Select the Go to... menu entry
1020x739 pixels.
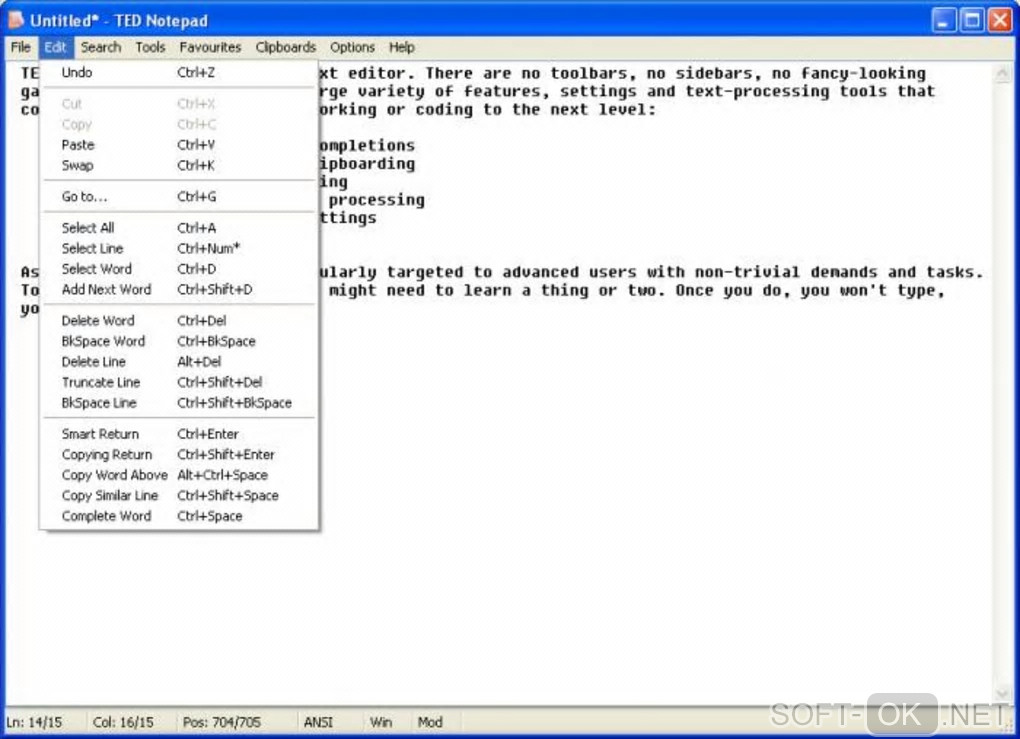click(x=179, y=196)
